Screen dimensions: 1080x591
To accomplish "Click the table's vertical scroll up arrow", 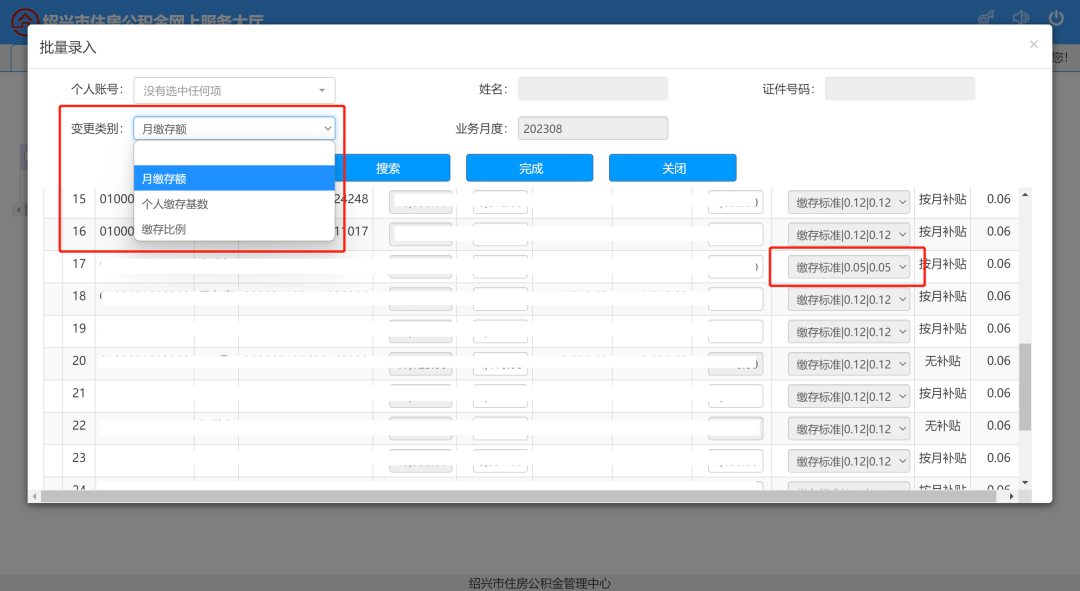I will [1025, 195].
